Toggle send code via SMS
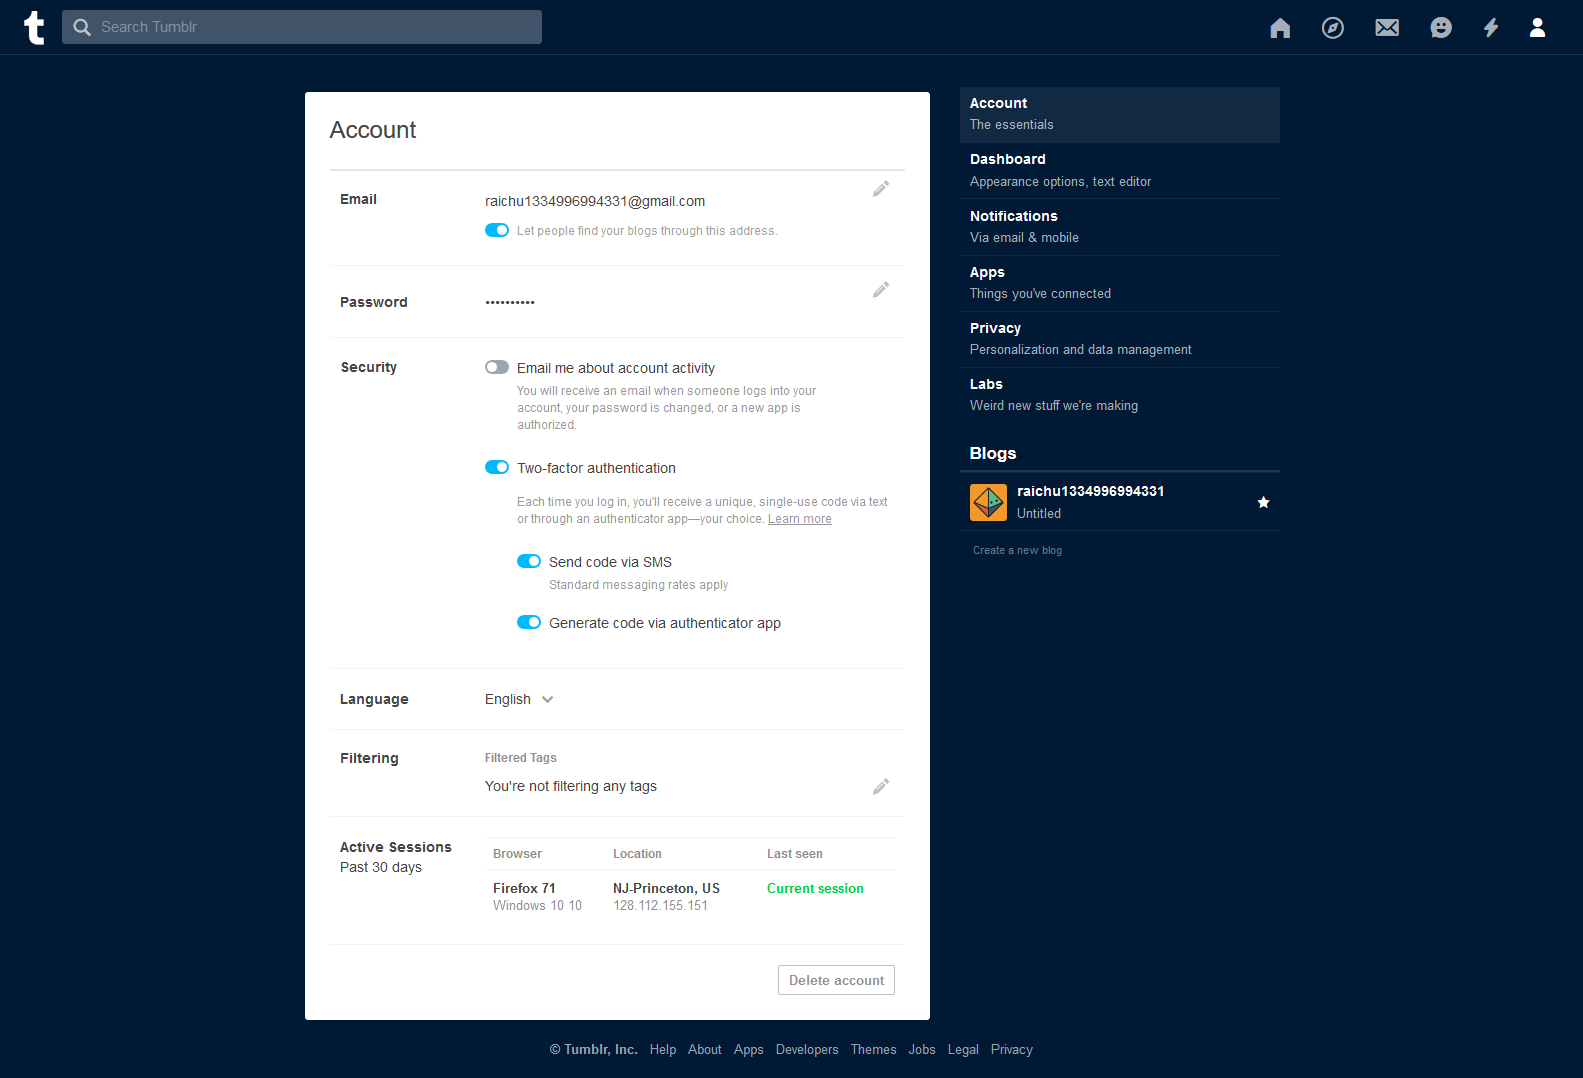Image resolution: width=1583 pixels, height=1078 pixels. click(x=529, y=561)
